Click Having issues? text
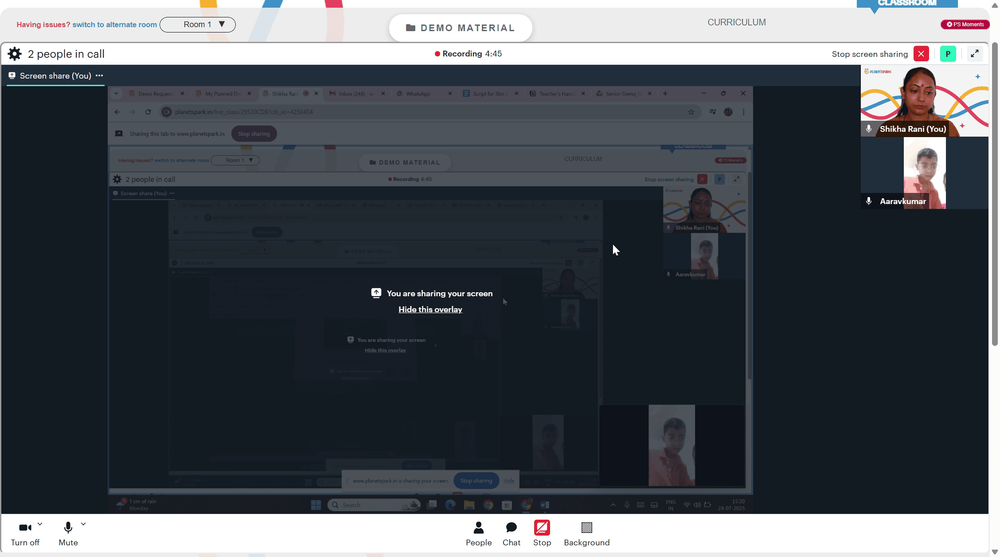 click(x=43, y=25)
